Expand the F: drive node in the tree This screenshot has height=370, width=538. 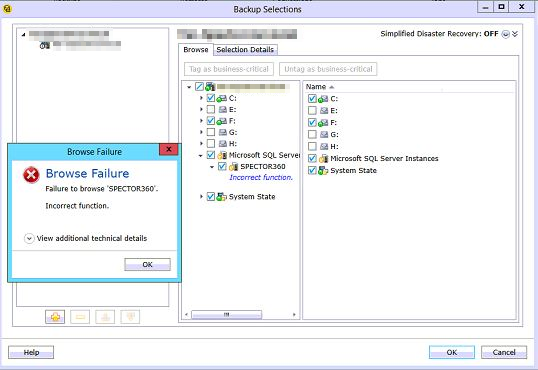(x=201, y=121)
